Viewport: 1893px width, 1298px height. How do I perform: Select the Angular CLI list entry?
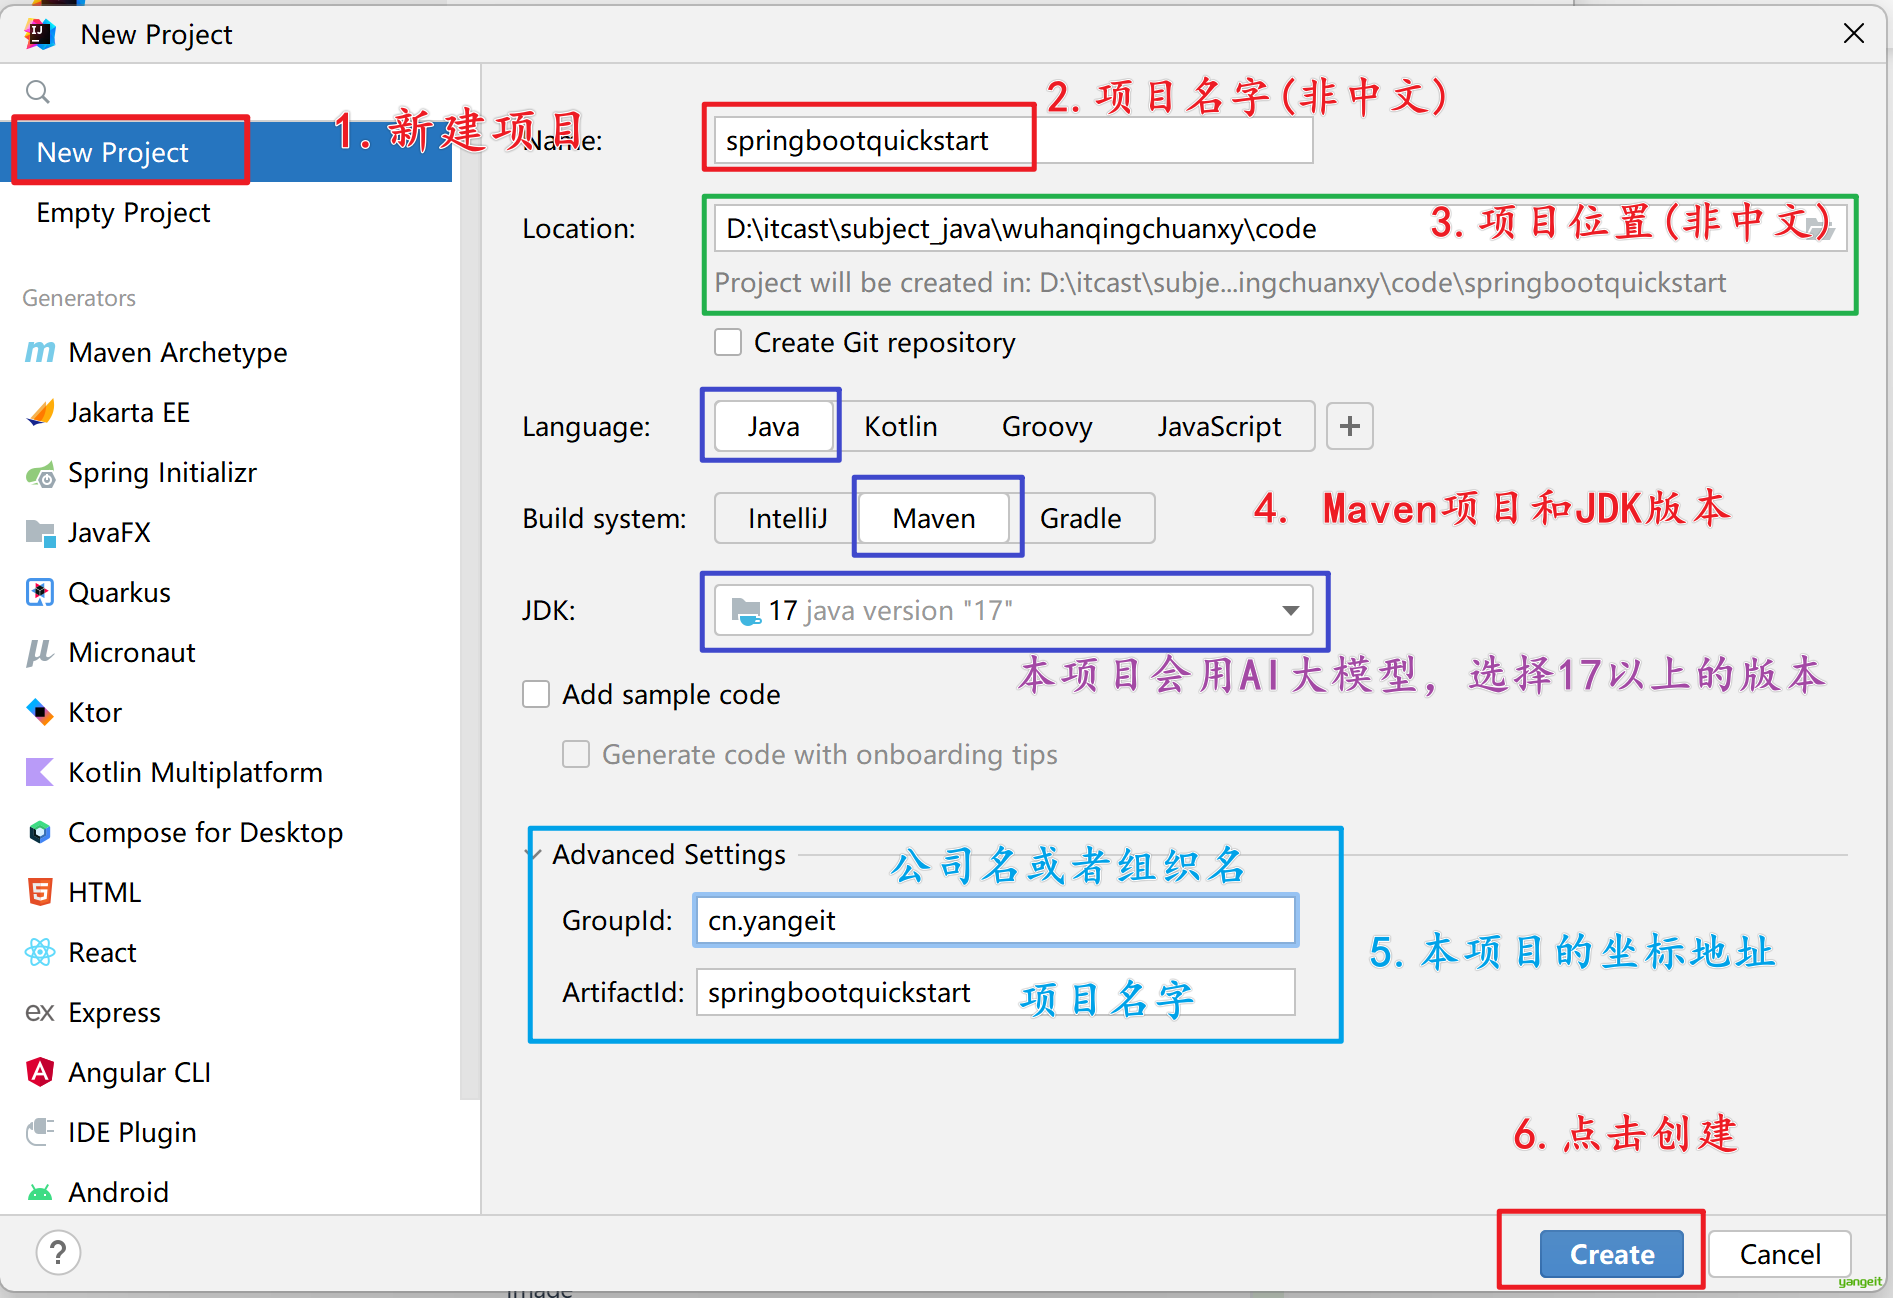click(x=139, y=1073)
